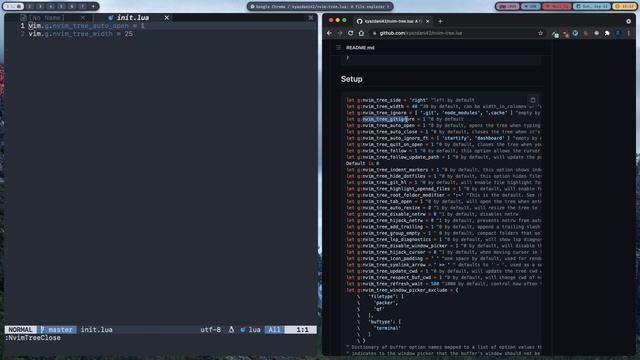Open Chrome tab search dropdown at top right

pos(629,21)
